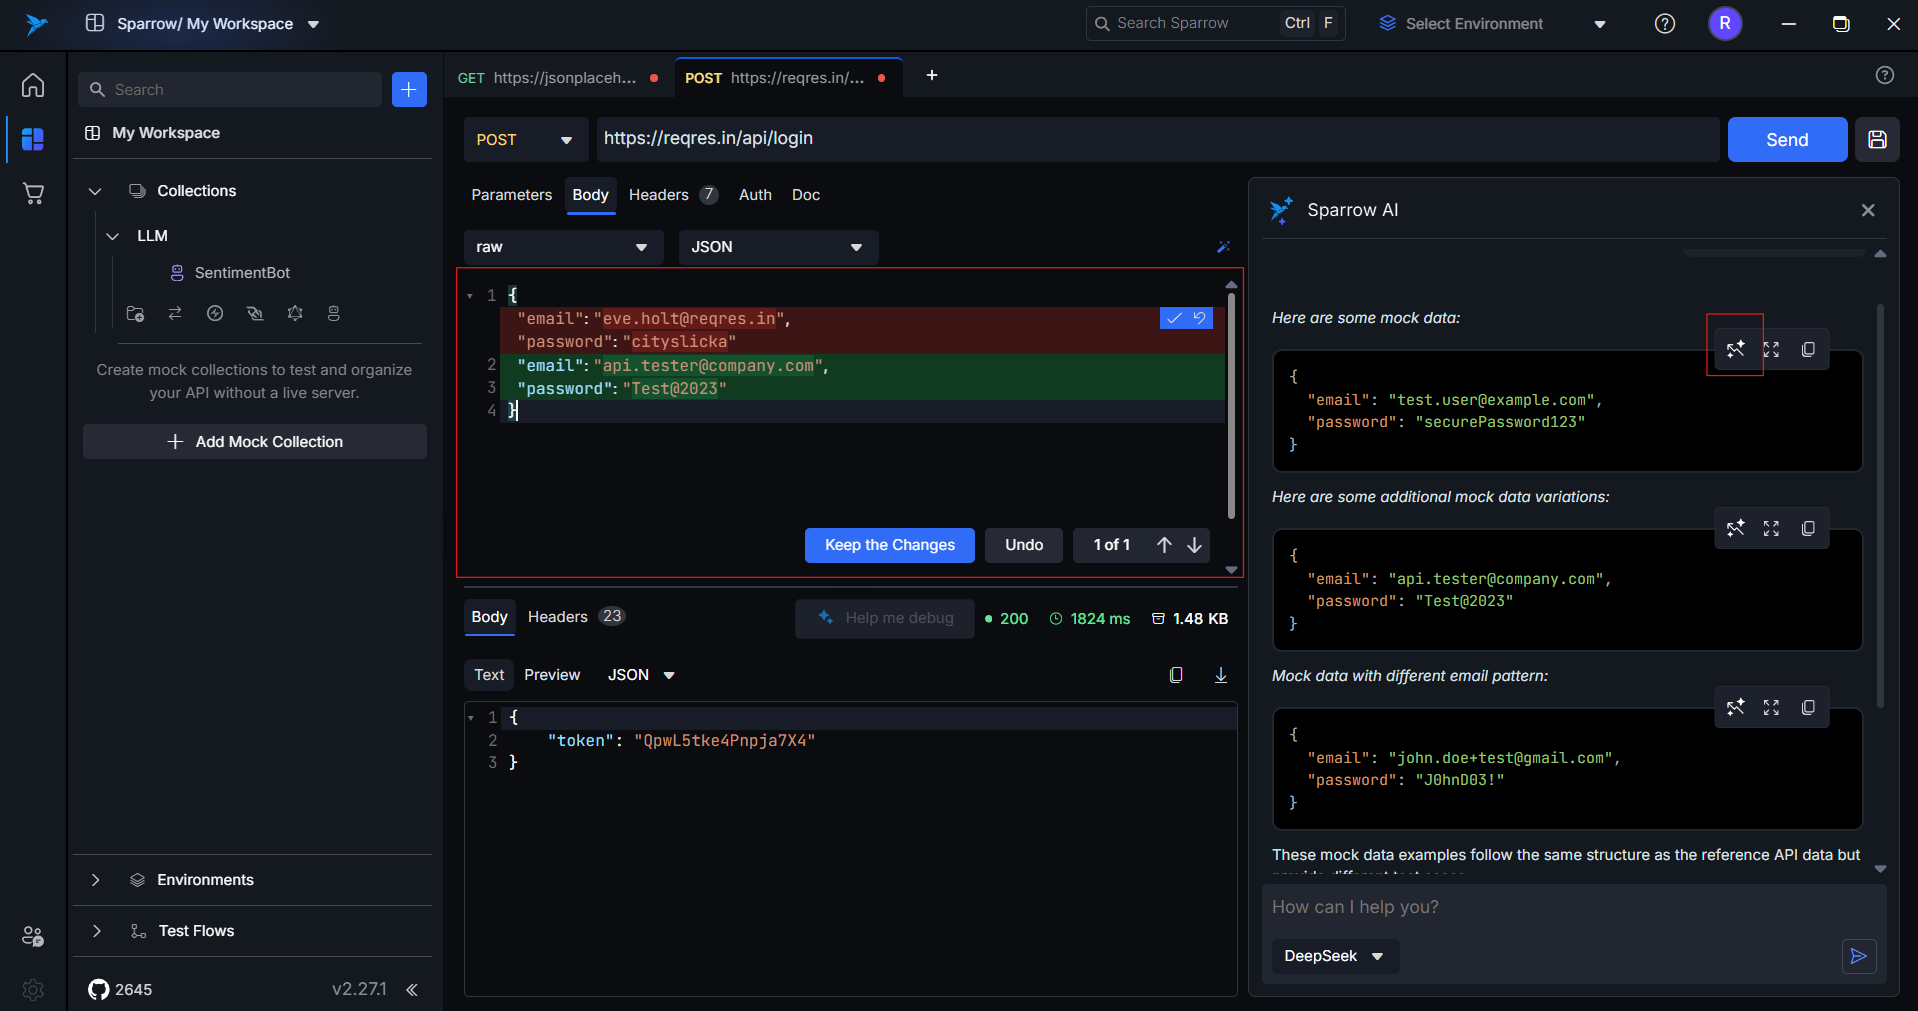
Task: Close the Sparrow AI panel
Action: [1868, 210]
